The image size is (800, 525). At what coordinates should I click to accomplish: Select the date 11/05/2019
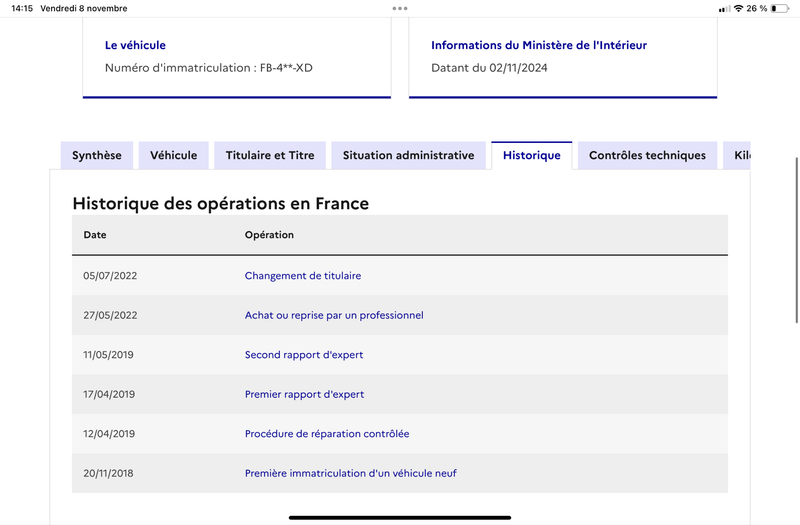[x=108, y=355]
